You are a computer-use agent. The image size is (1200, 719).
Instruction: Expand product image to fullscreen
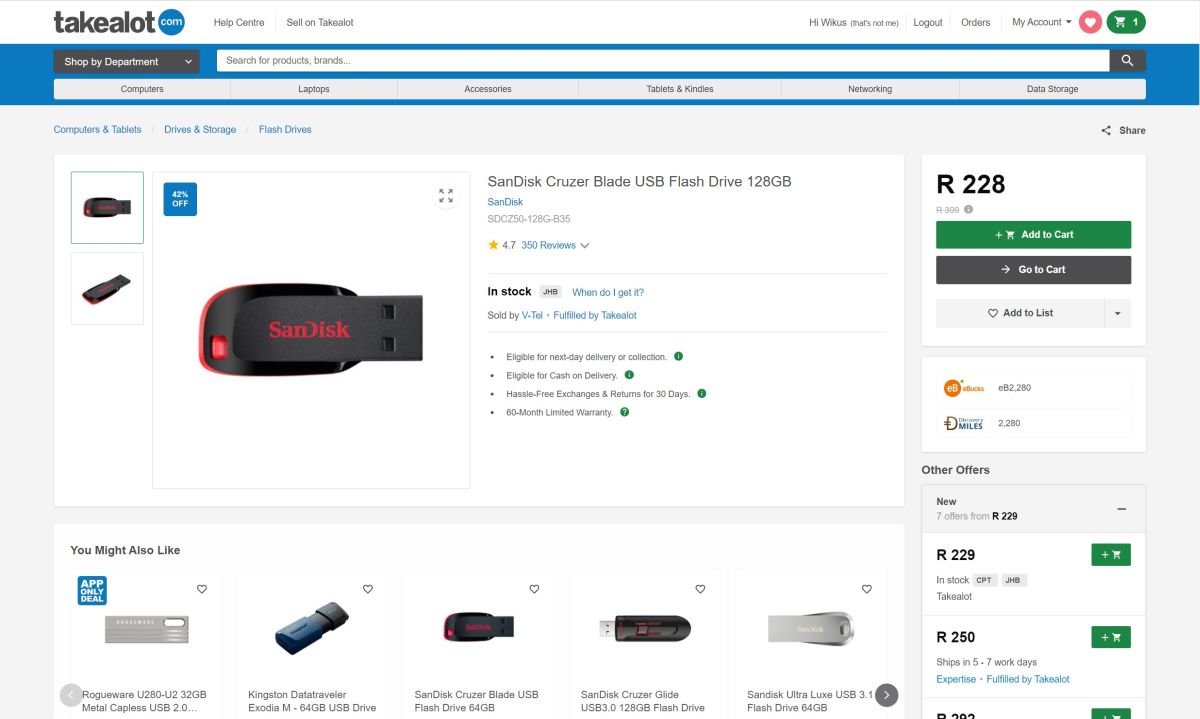tap(446, 196)
